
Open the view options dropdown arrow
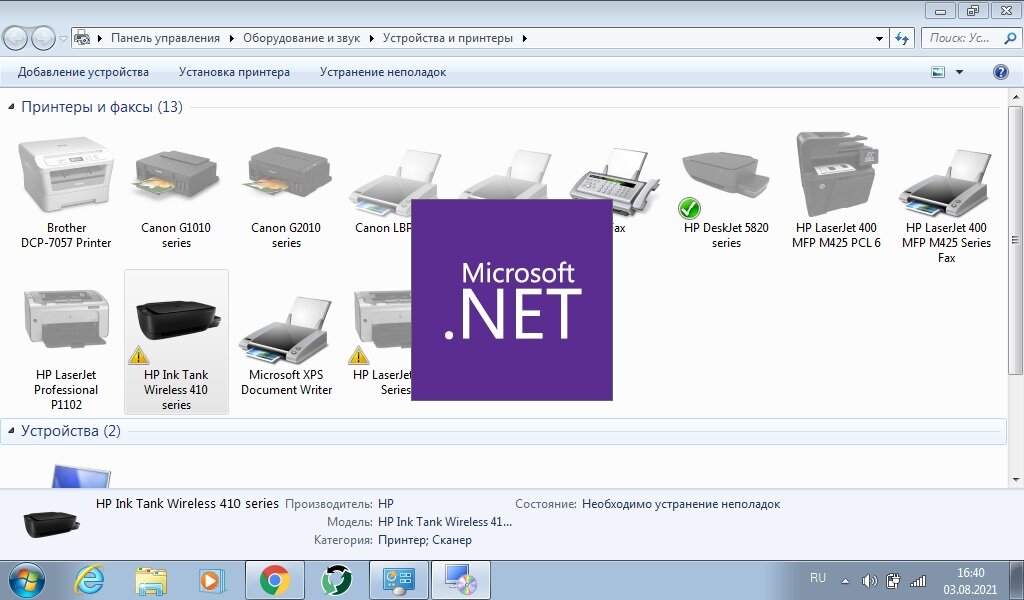(x=959, y=72)
